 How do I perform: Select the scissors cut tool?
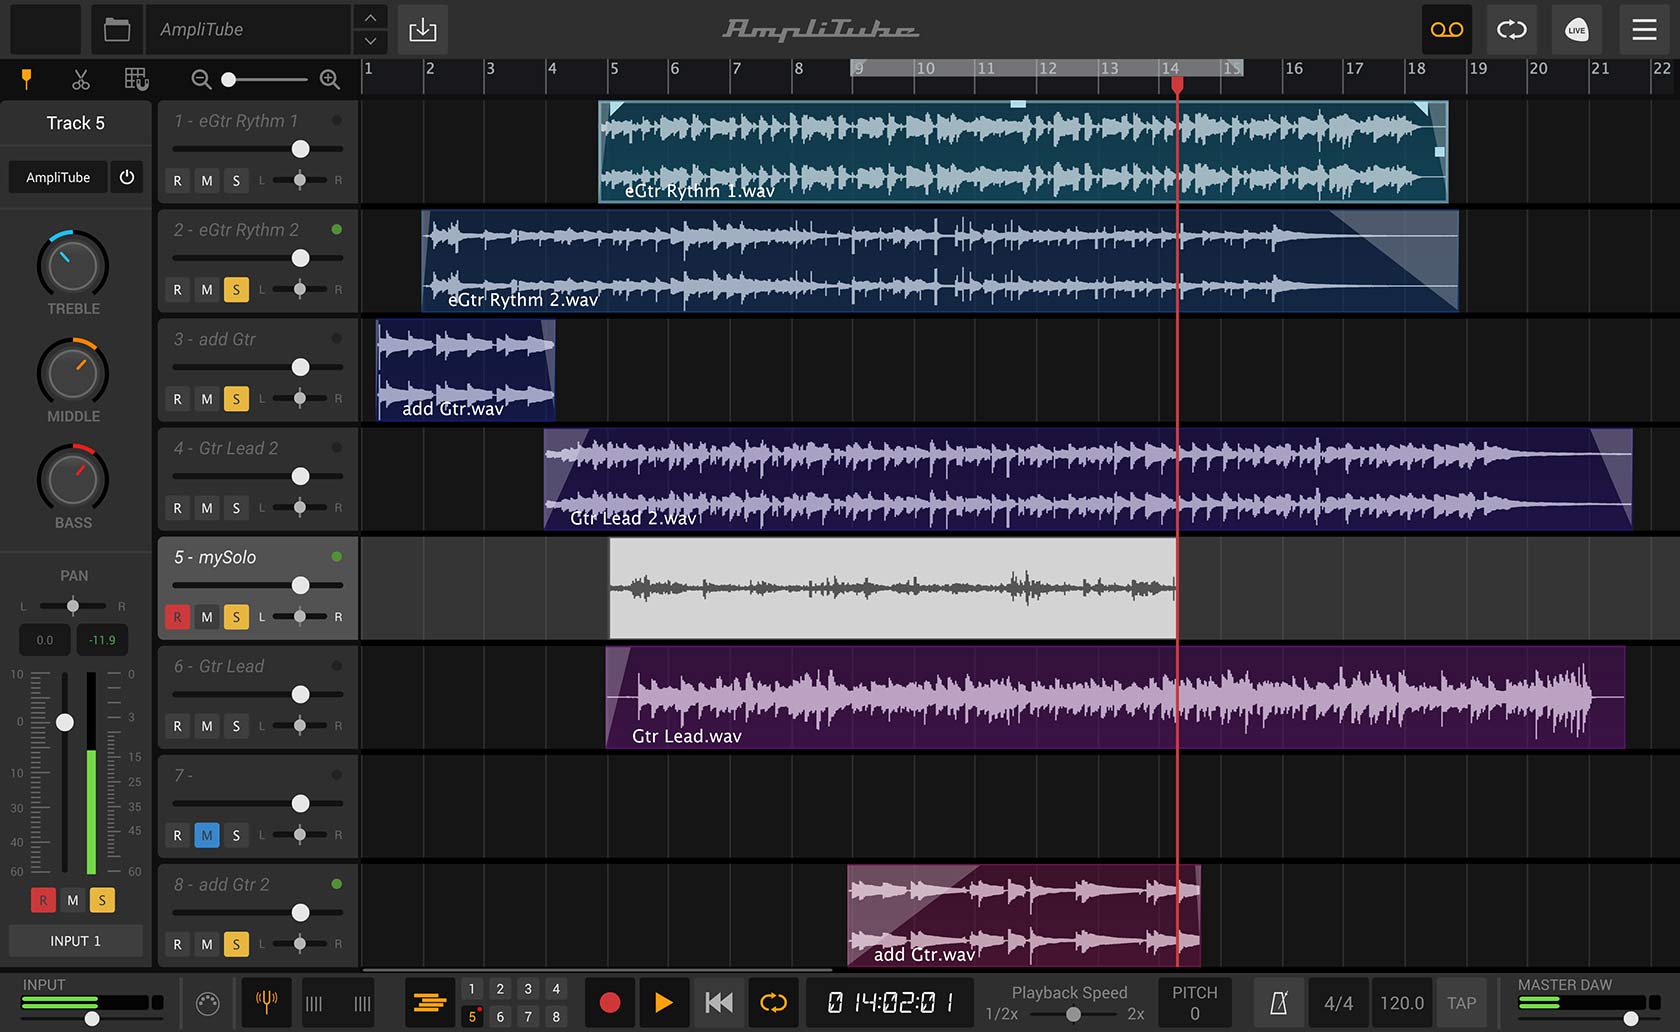coord(81,79)
